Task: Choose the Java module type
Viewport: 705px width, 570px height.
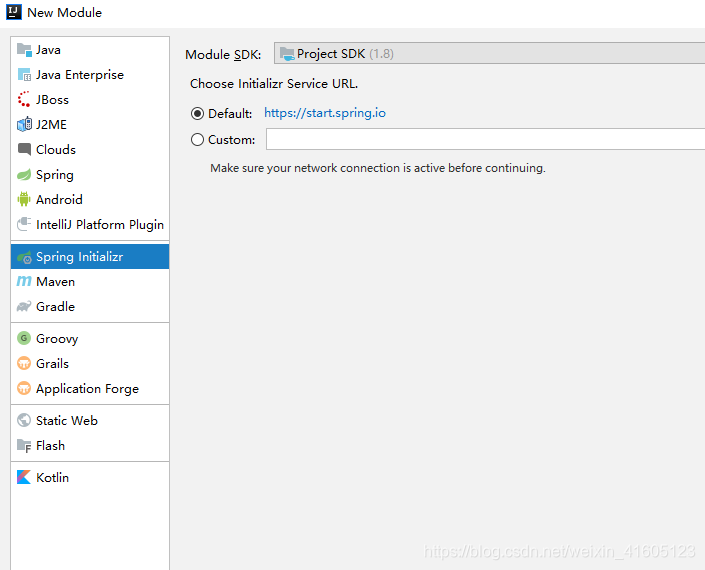Action: (90, 49)
